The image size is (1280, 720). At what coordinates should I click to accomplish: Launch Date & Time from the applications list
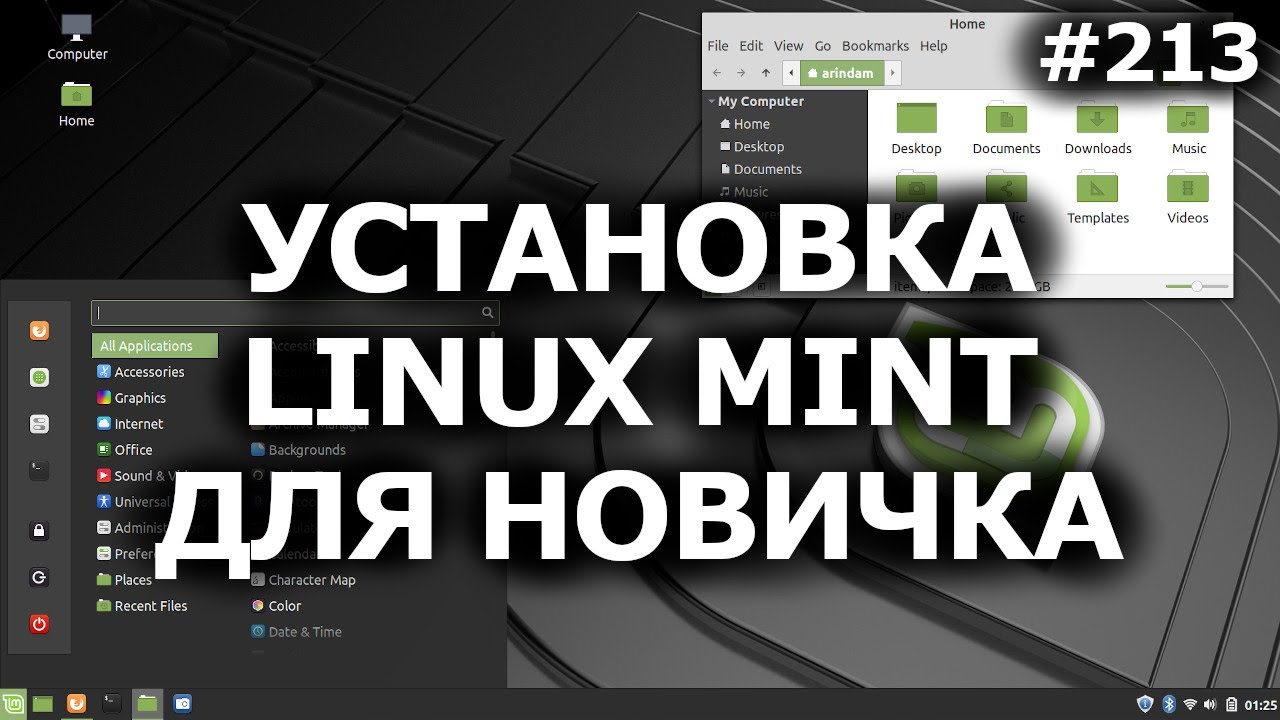click(x=296, y=631)
